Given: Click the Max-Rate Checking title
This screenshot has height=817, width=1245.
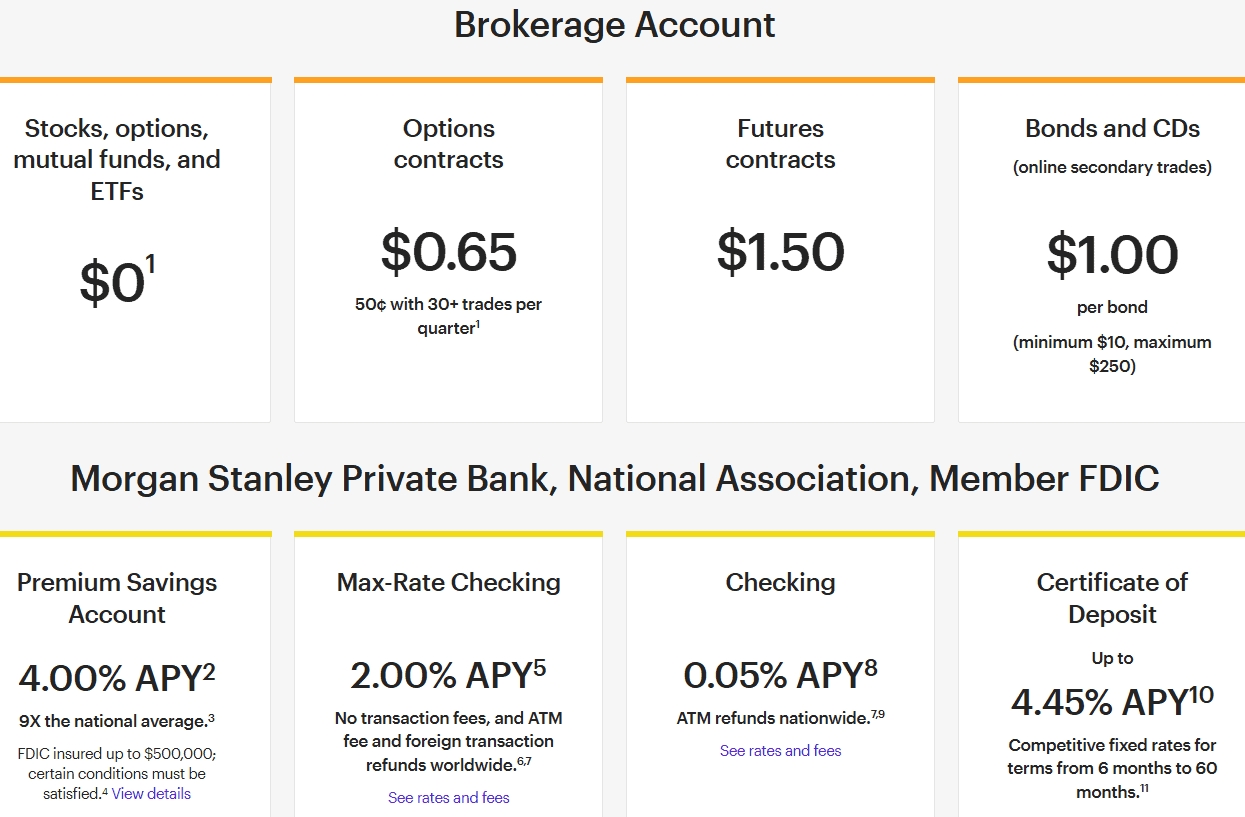Looking at the screenshot, I should point(449,583).
